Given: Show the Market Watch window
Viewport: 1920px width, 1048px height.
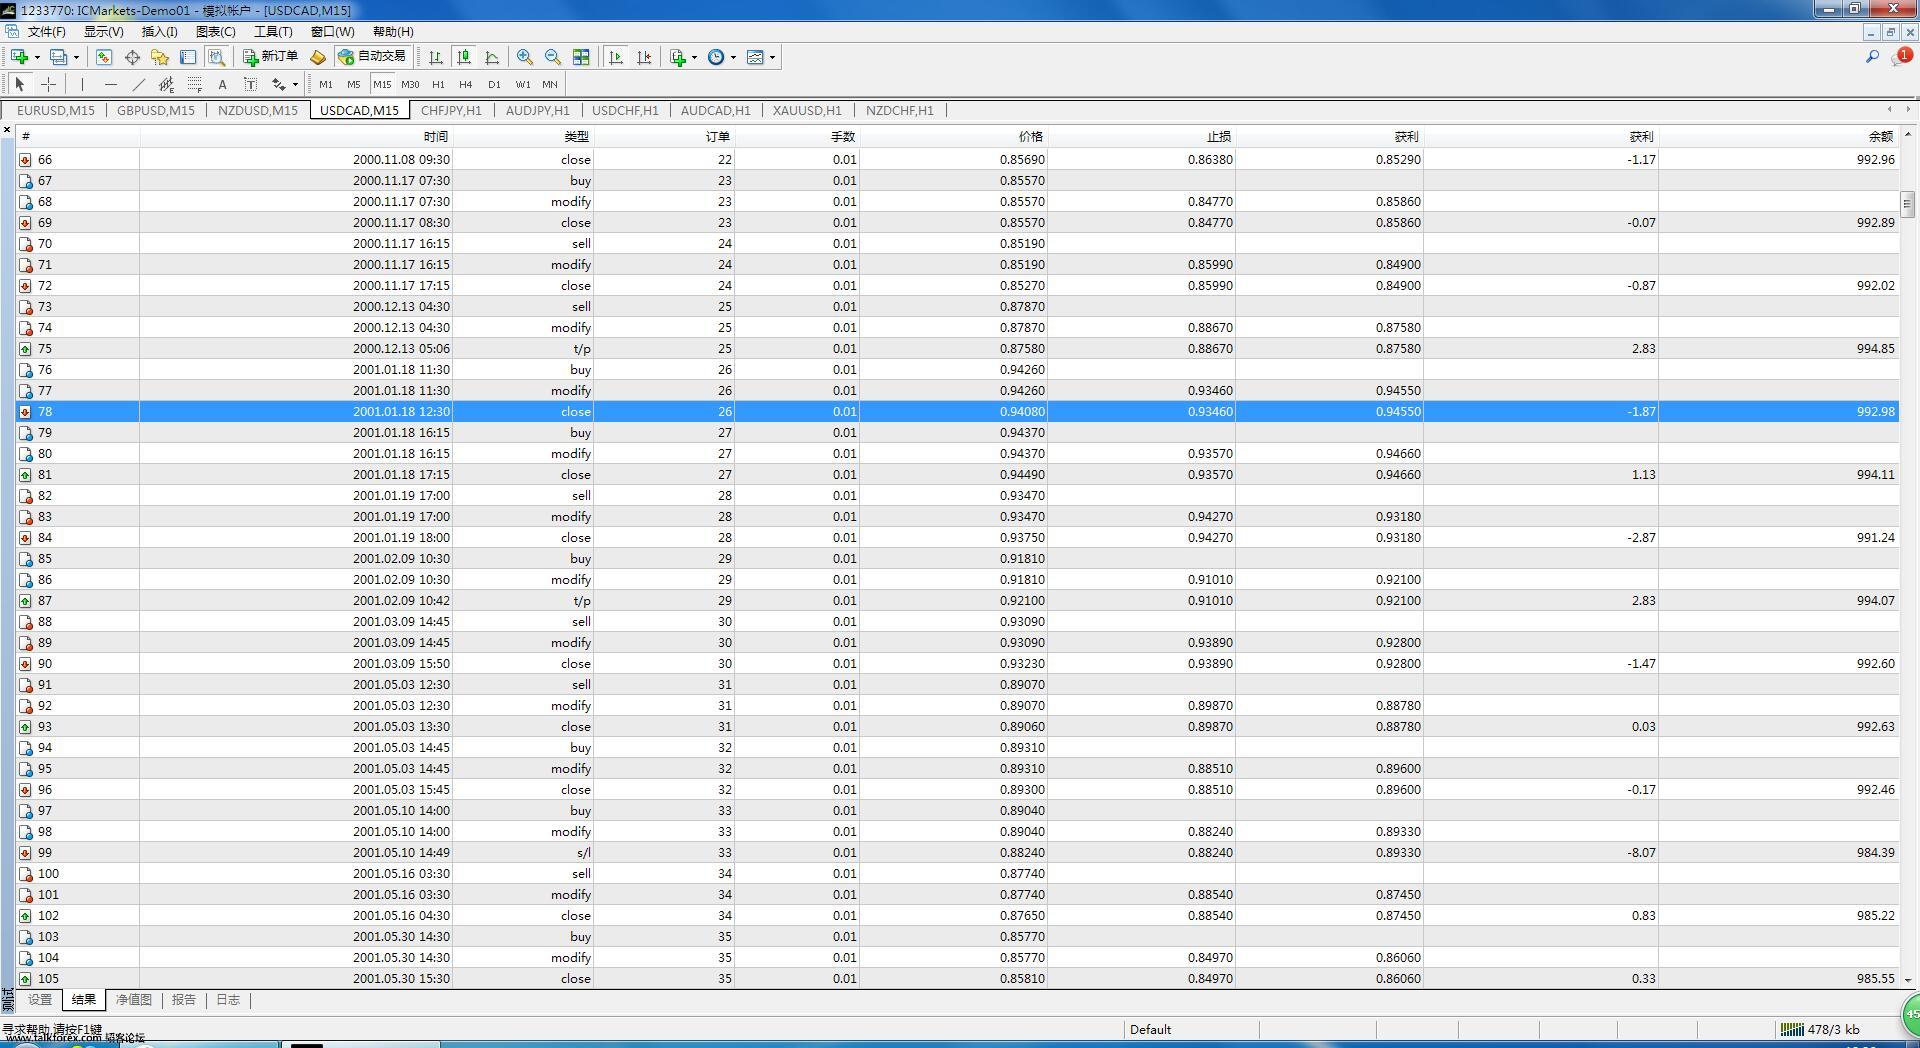Looking at the screenshot, I should [104, 57].
